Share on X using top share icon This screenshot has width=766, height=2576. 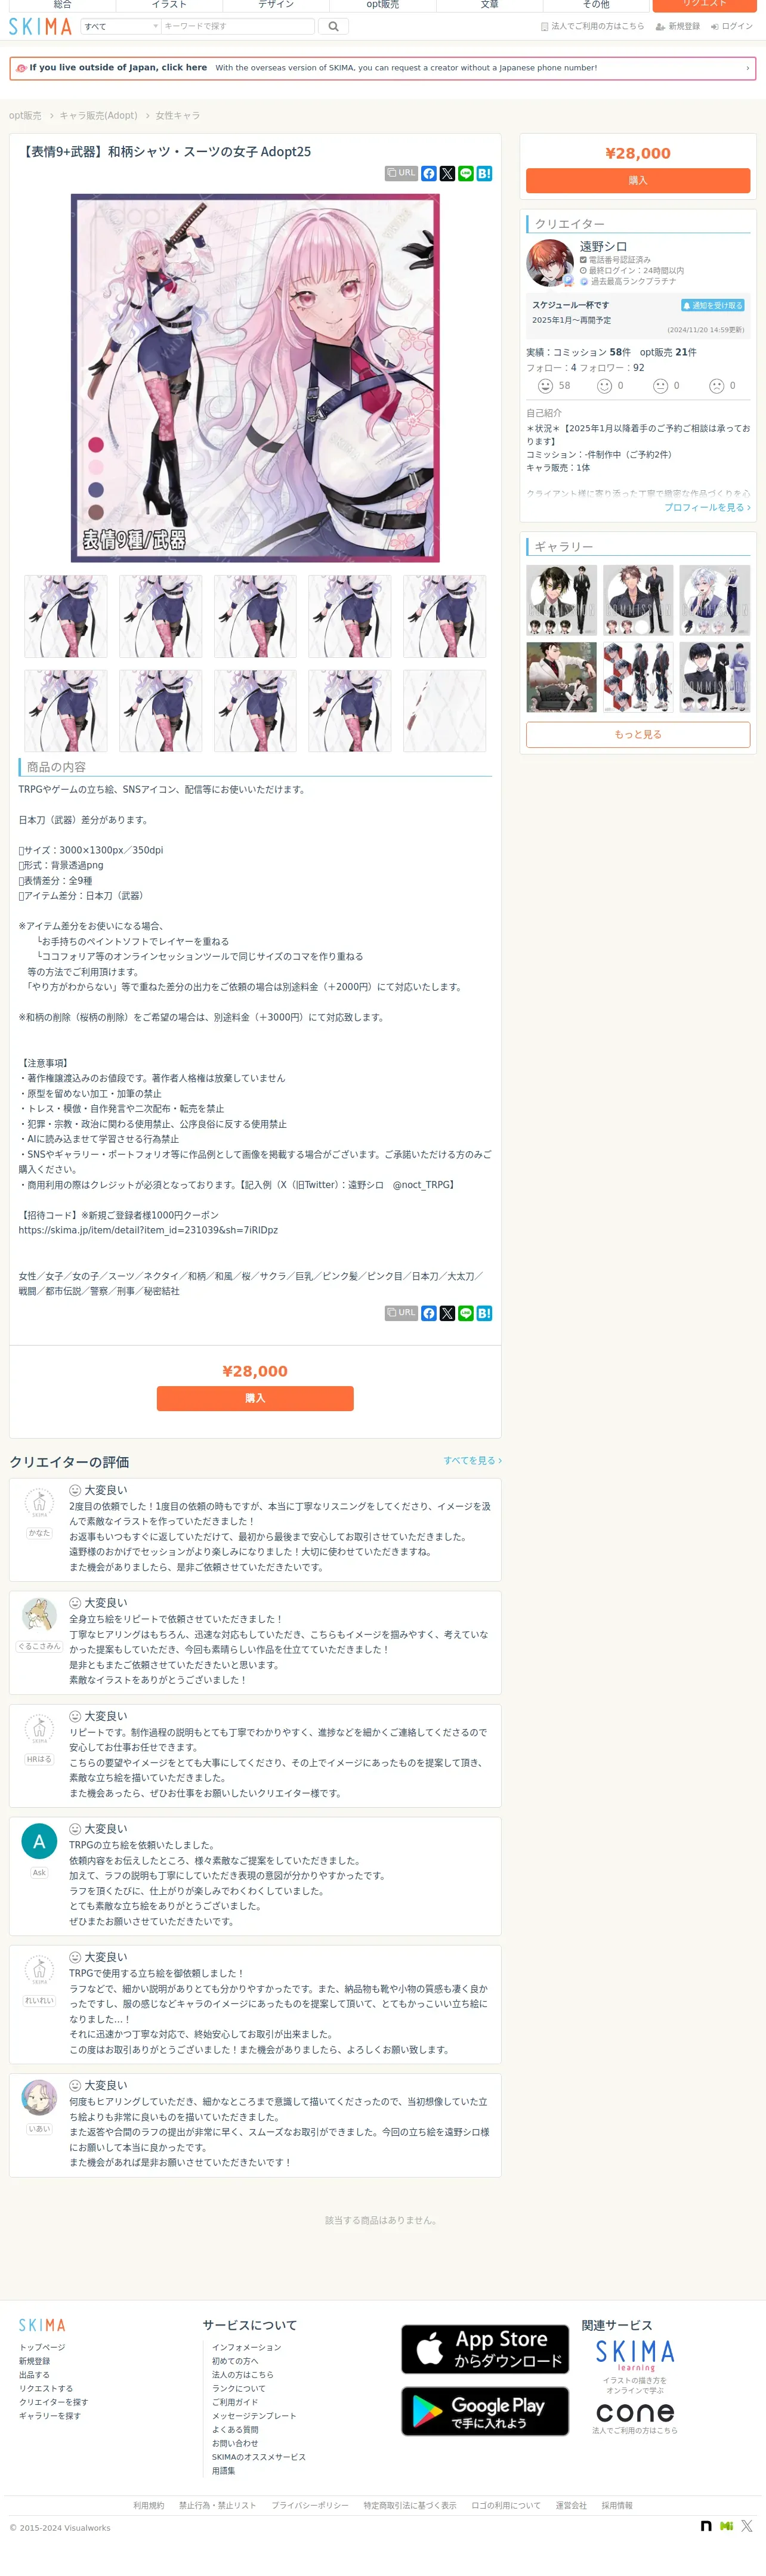(447, 174)
